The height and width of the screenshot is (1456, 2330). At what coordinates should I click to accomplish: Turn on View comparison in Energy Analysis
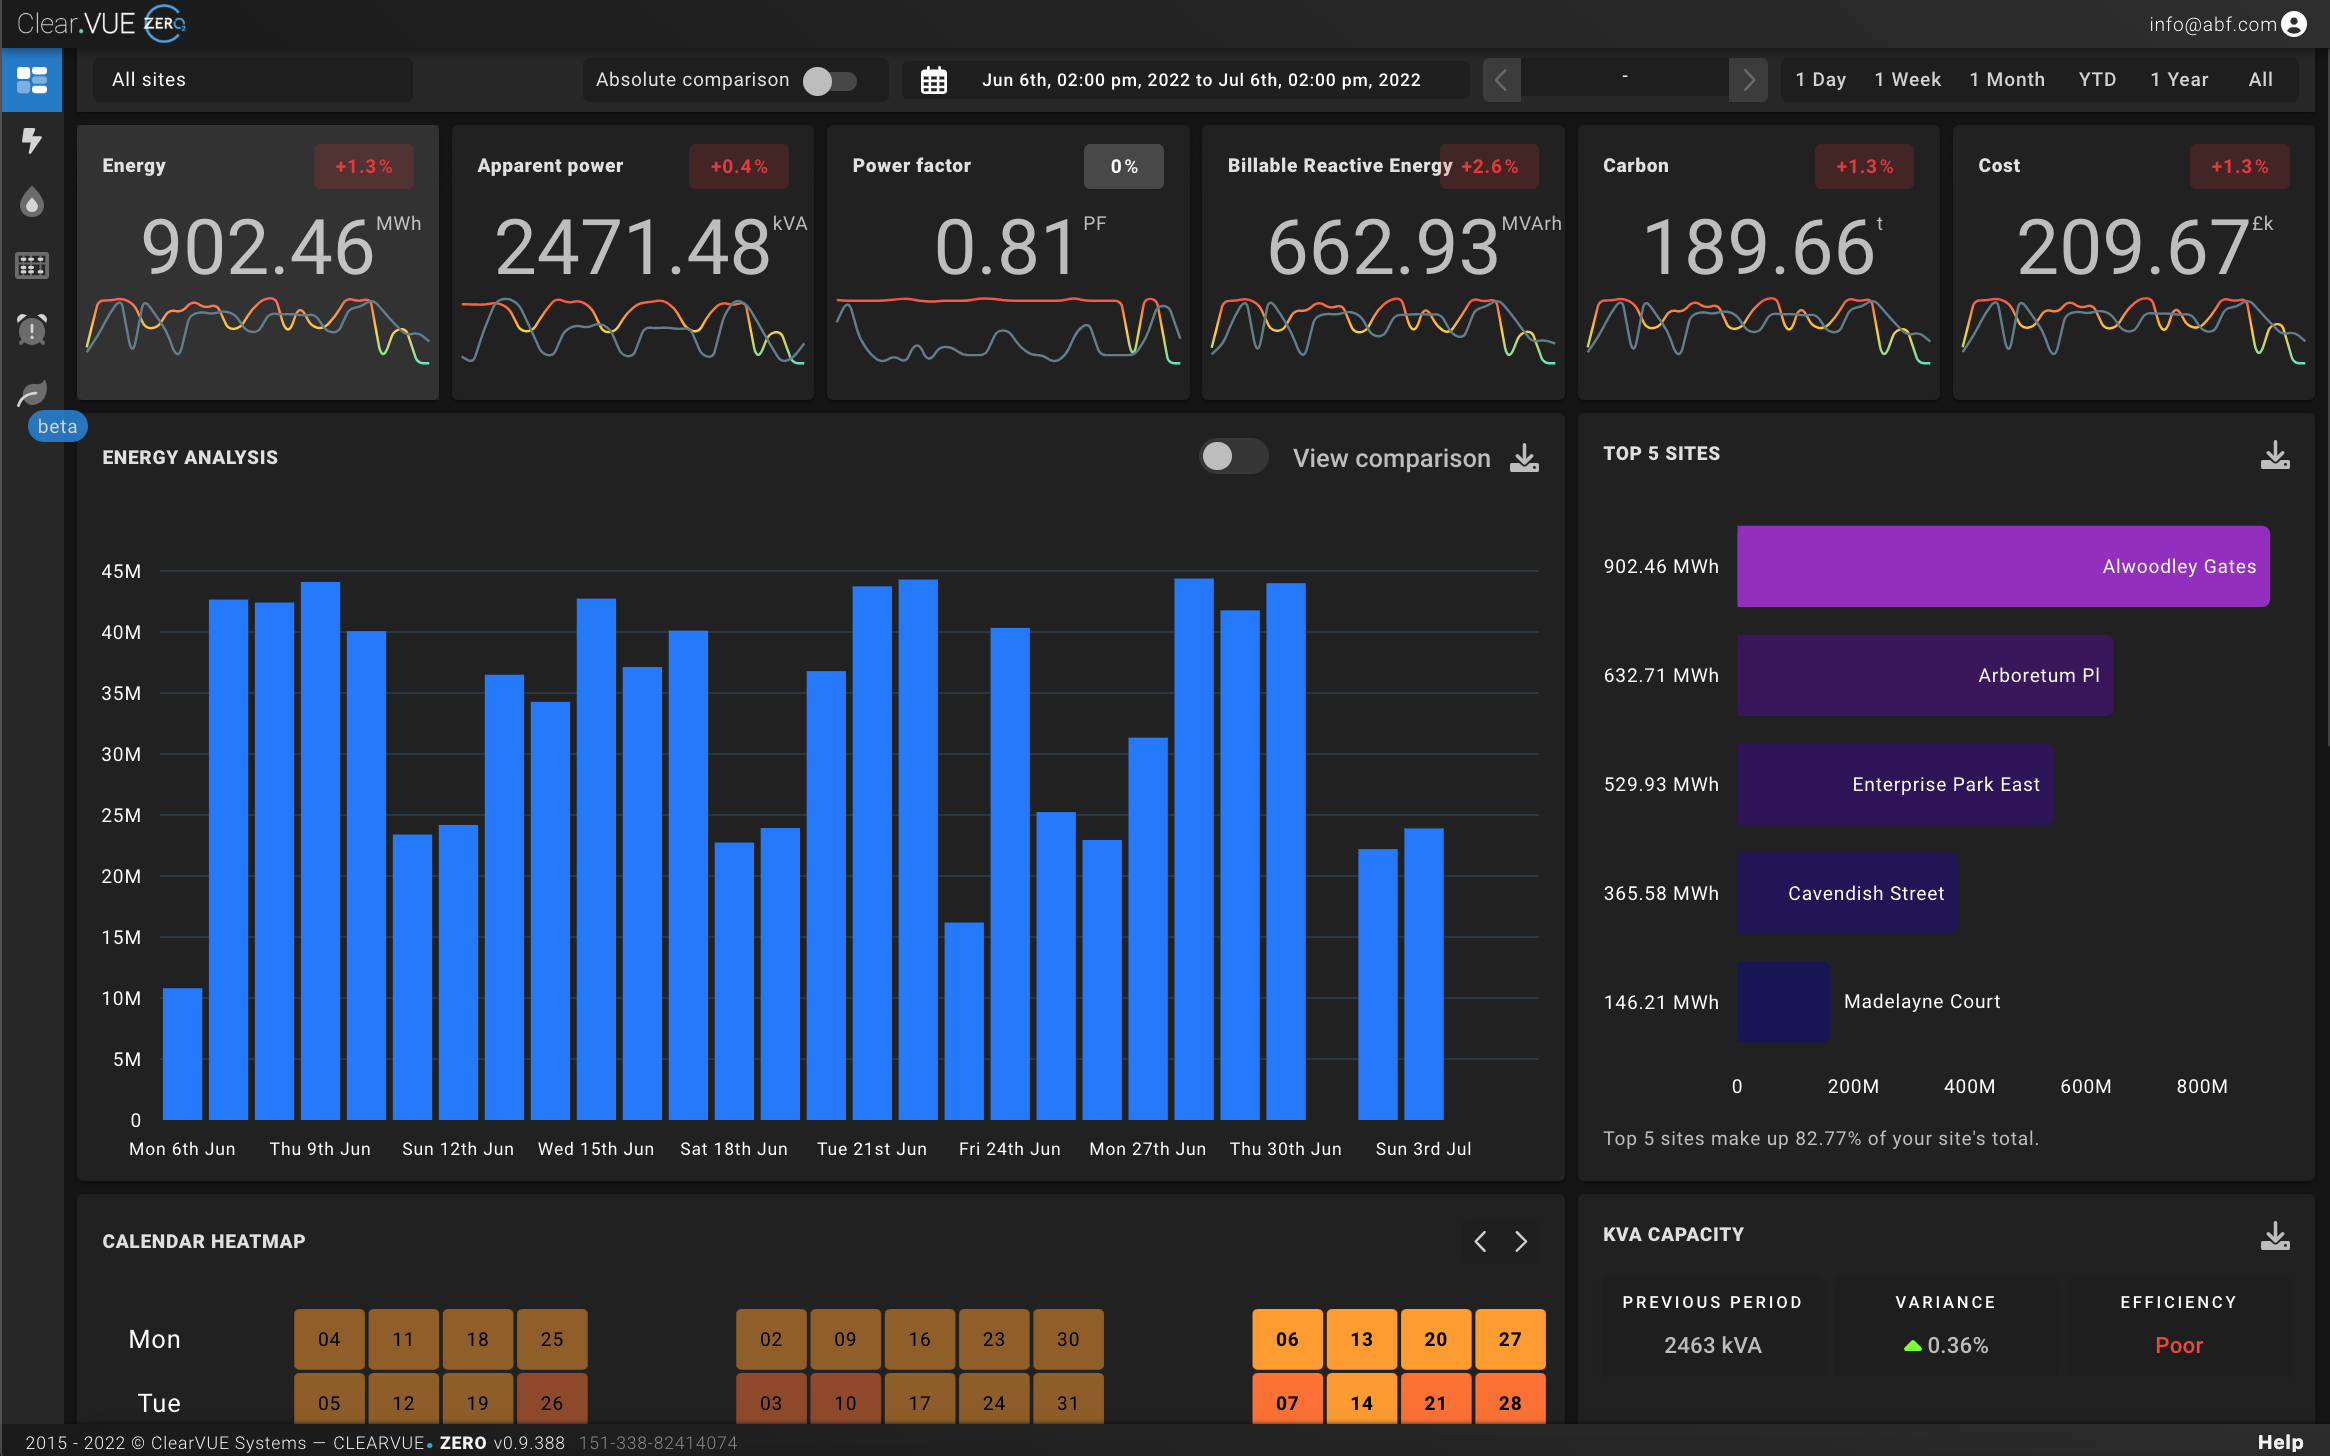[1233, 457]
